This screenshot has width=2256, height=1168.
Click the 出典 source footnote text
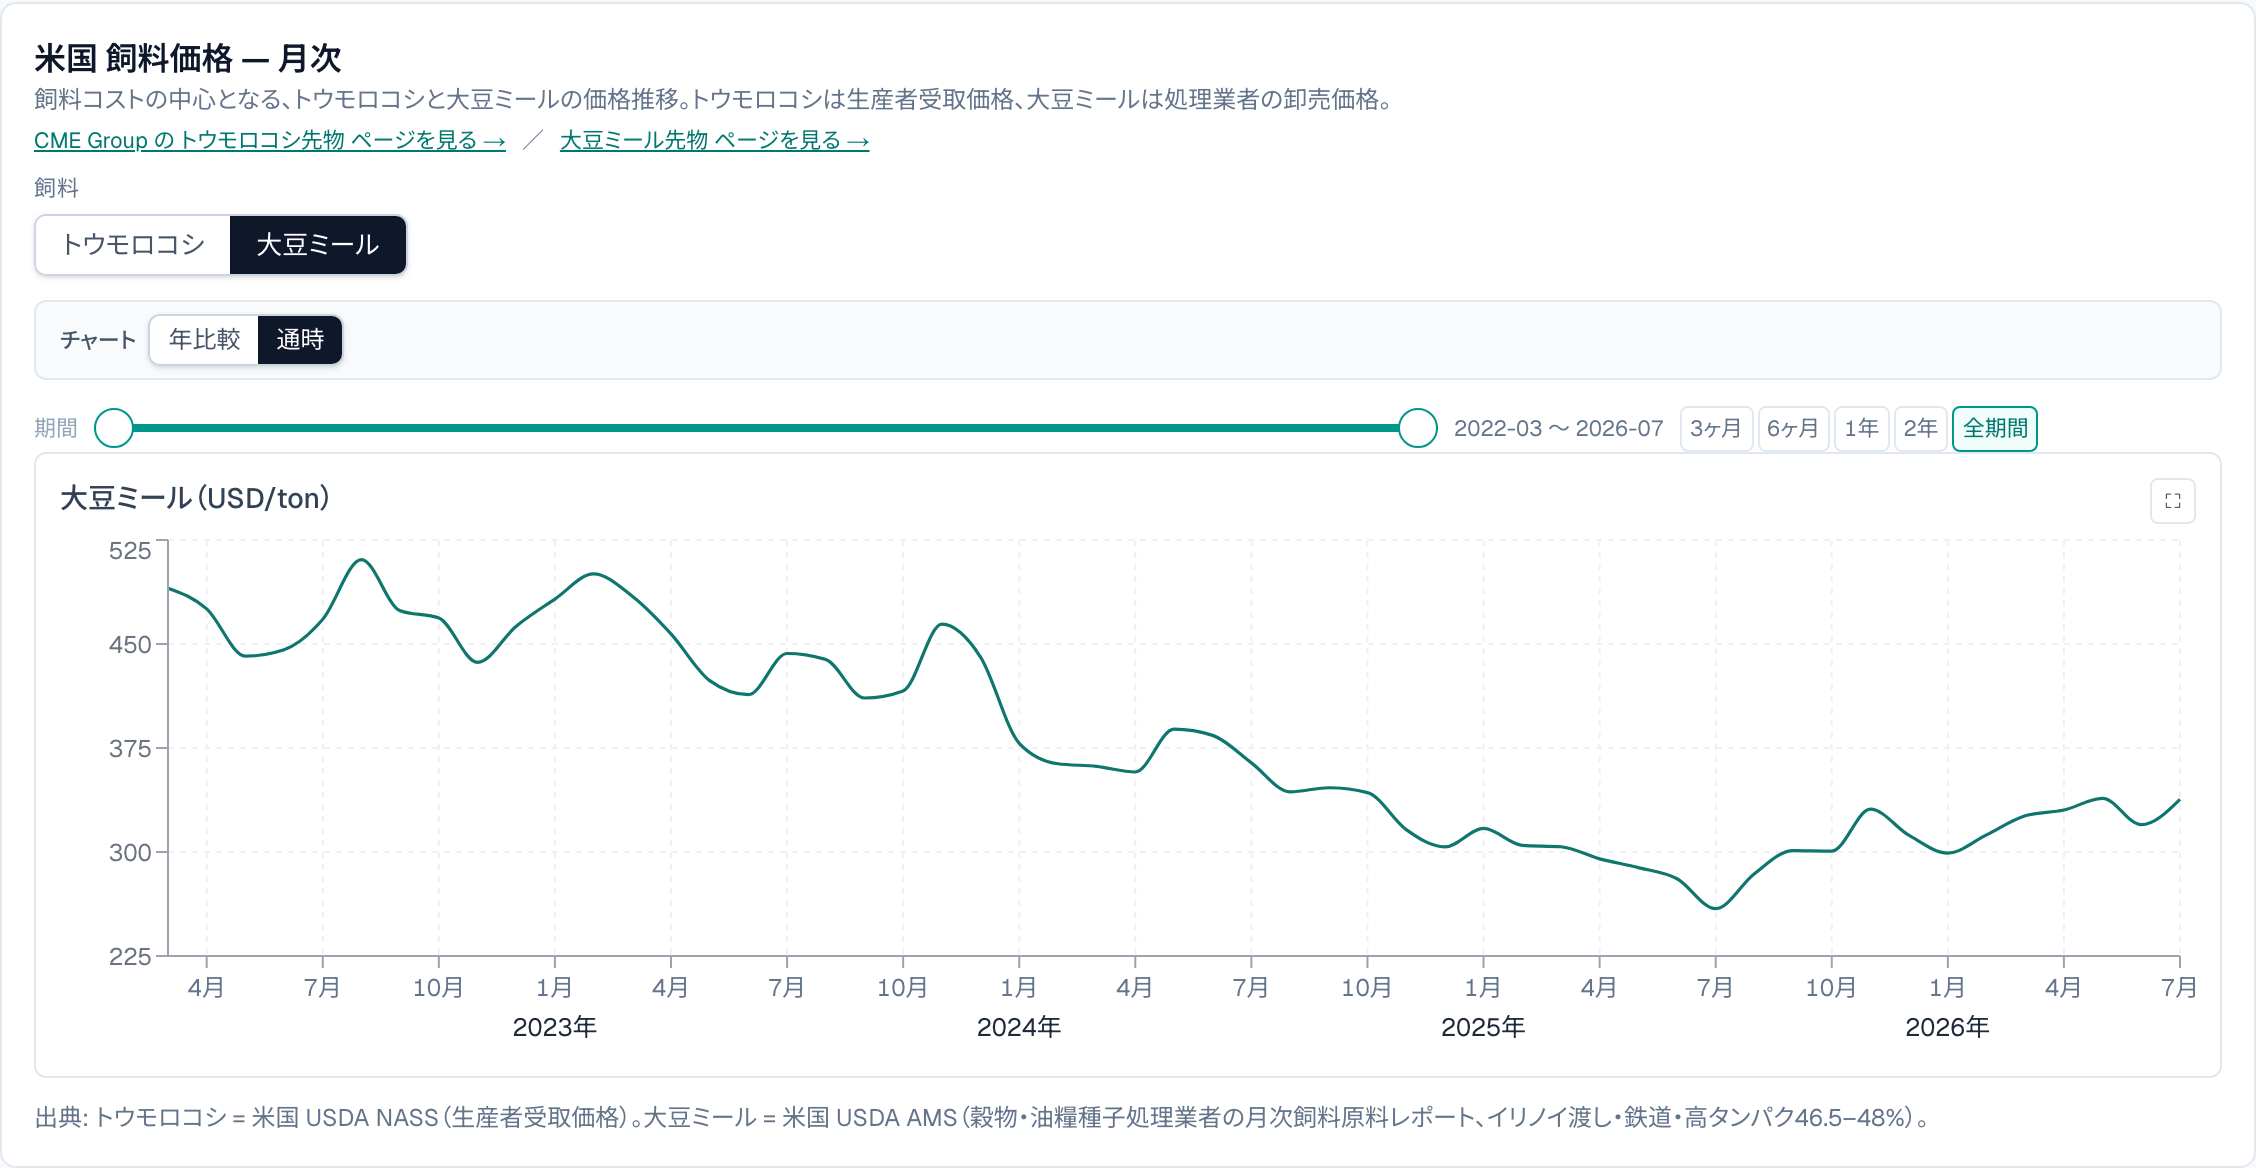coord(981,1117)
